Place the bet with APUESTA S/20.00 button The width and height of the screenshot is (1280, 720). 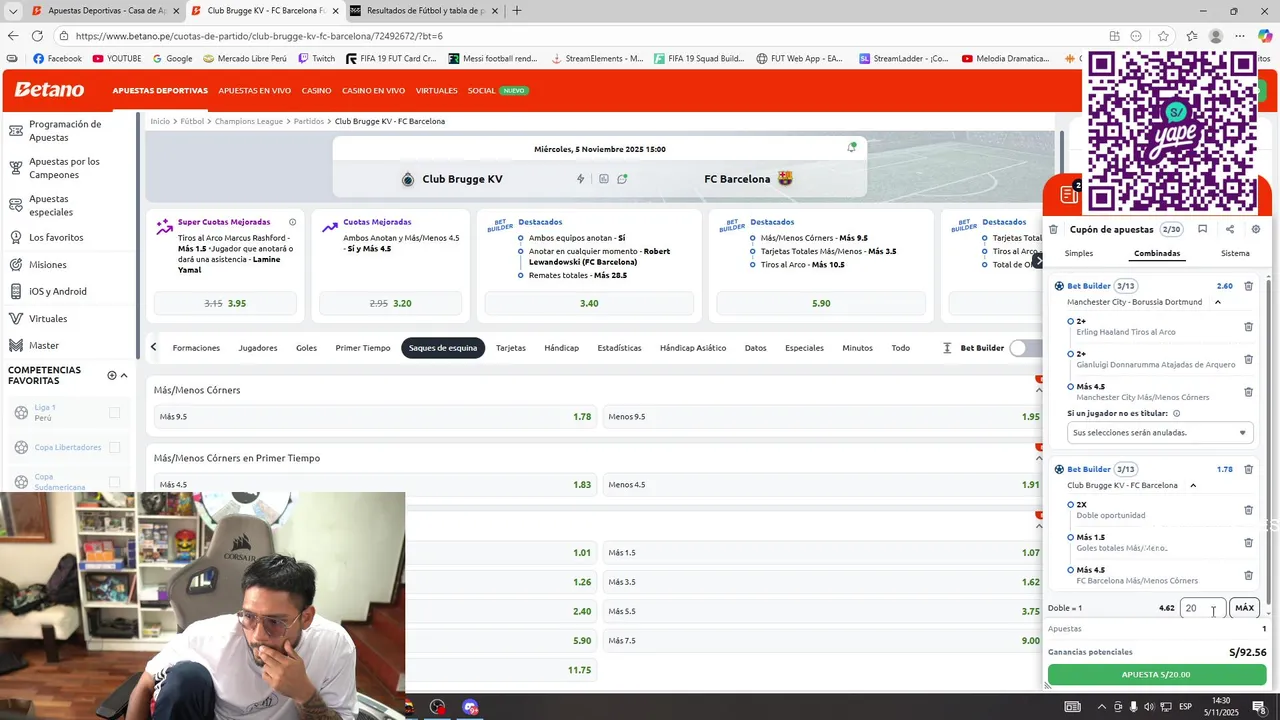tap(1156, 675)
